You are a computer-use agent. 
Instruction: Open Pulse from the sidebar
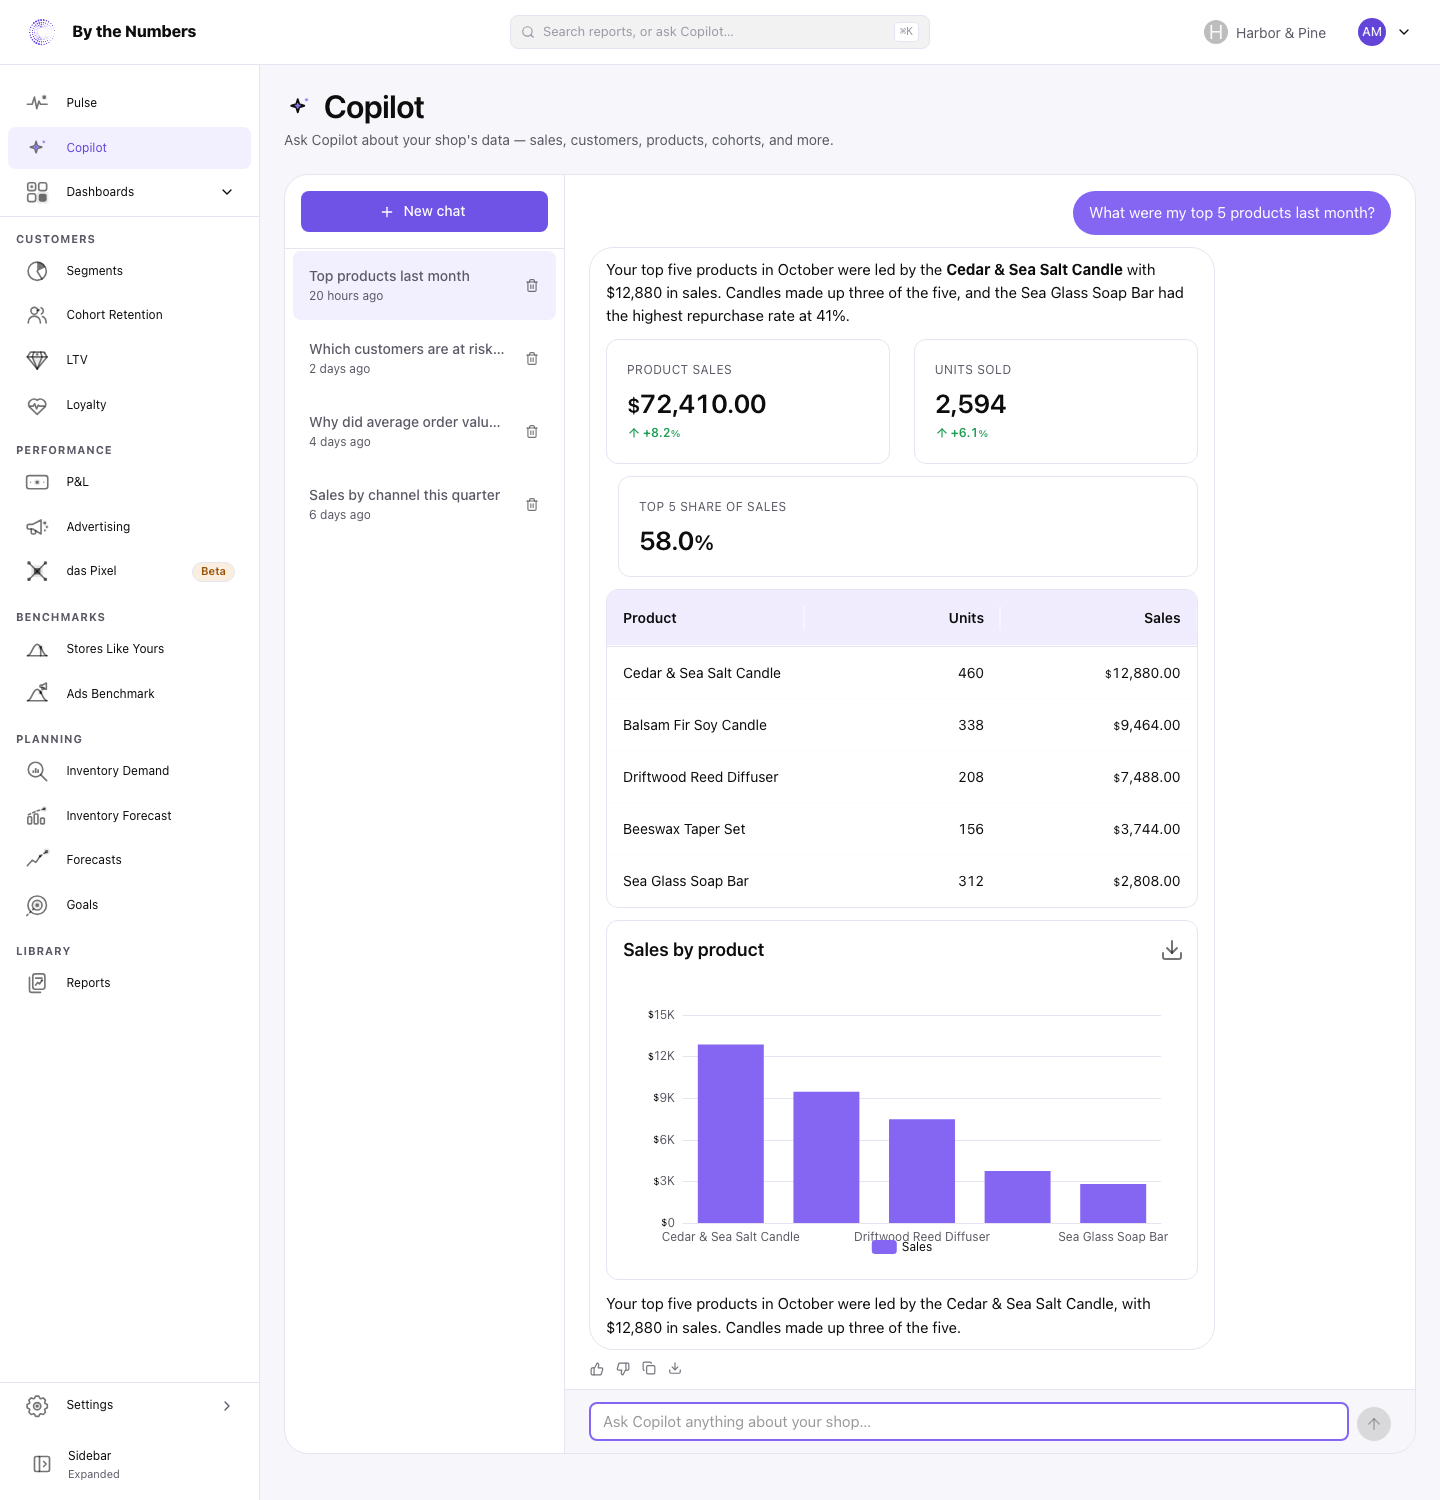click(x=129, y=103)
